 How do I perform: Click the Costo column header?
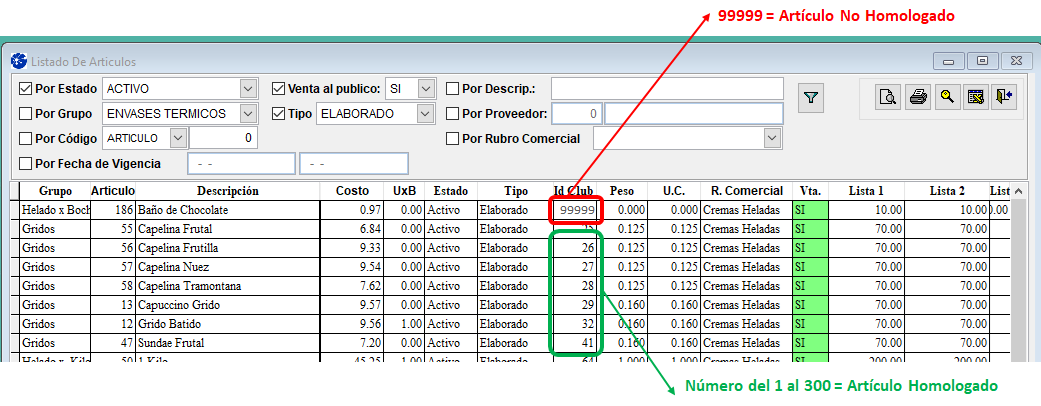(x=351, y=191)
